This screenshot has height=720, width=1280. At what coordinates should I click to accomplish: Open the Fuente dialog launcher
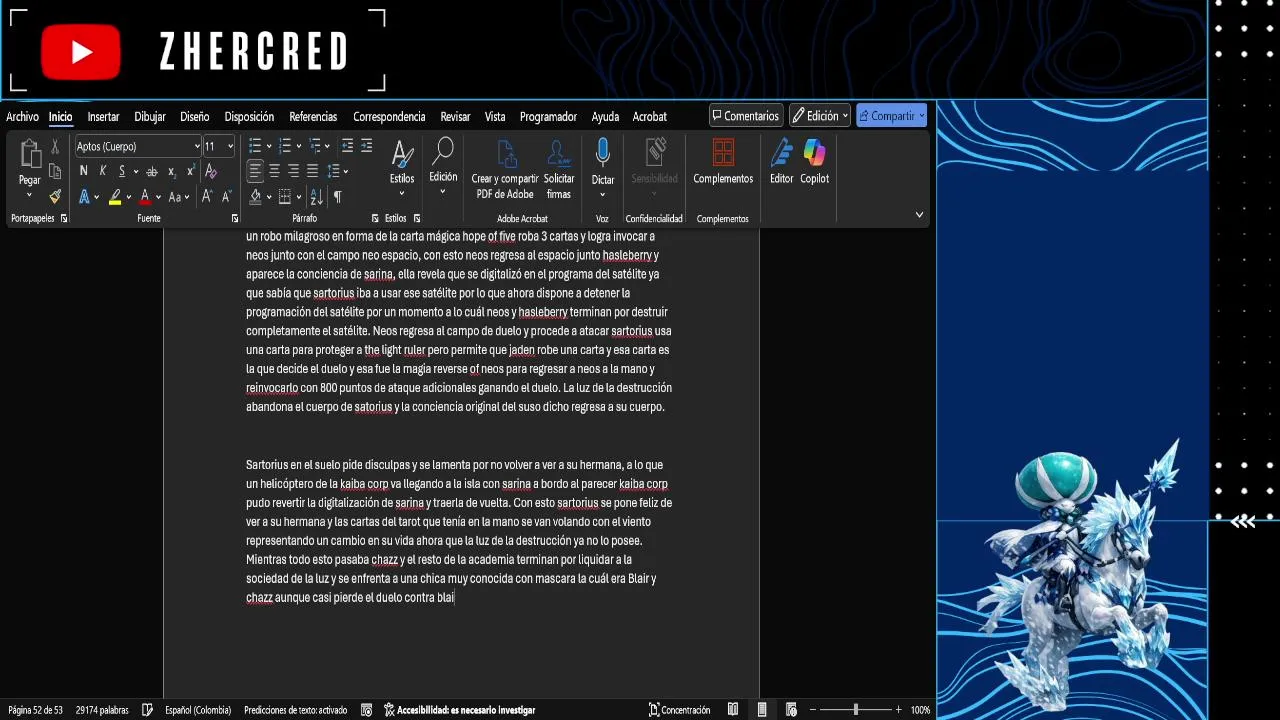coord(235,218)
